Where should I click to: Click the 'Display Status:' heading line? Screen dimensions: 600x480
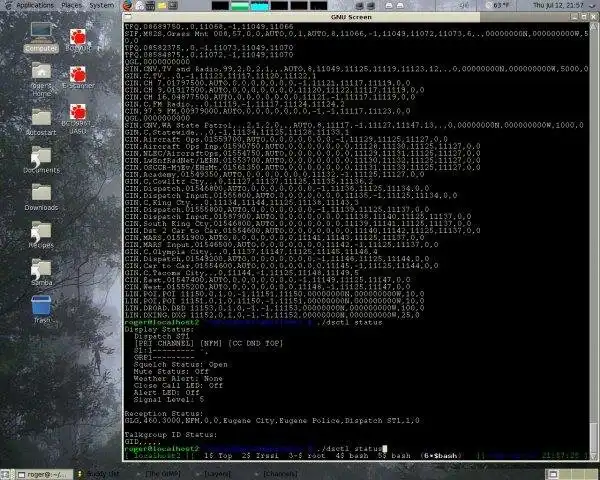coord(159,329)
